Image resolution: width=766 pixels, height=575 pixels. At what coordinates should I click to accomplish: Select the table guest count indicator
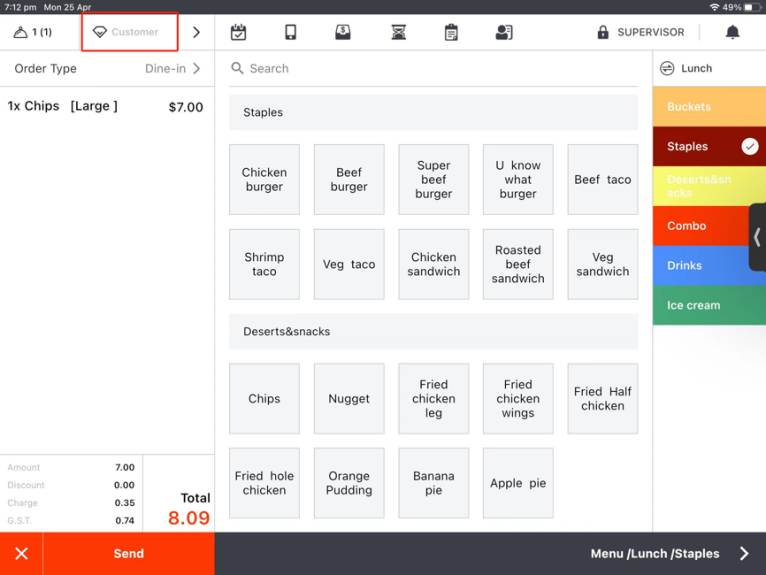33,32
